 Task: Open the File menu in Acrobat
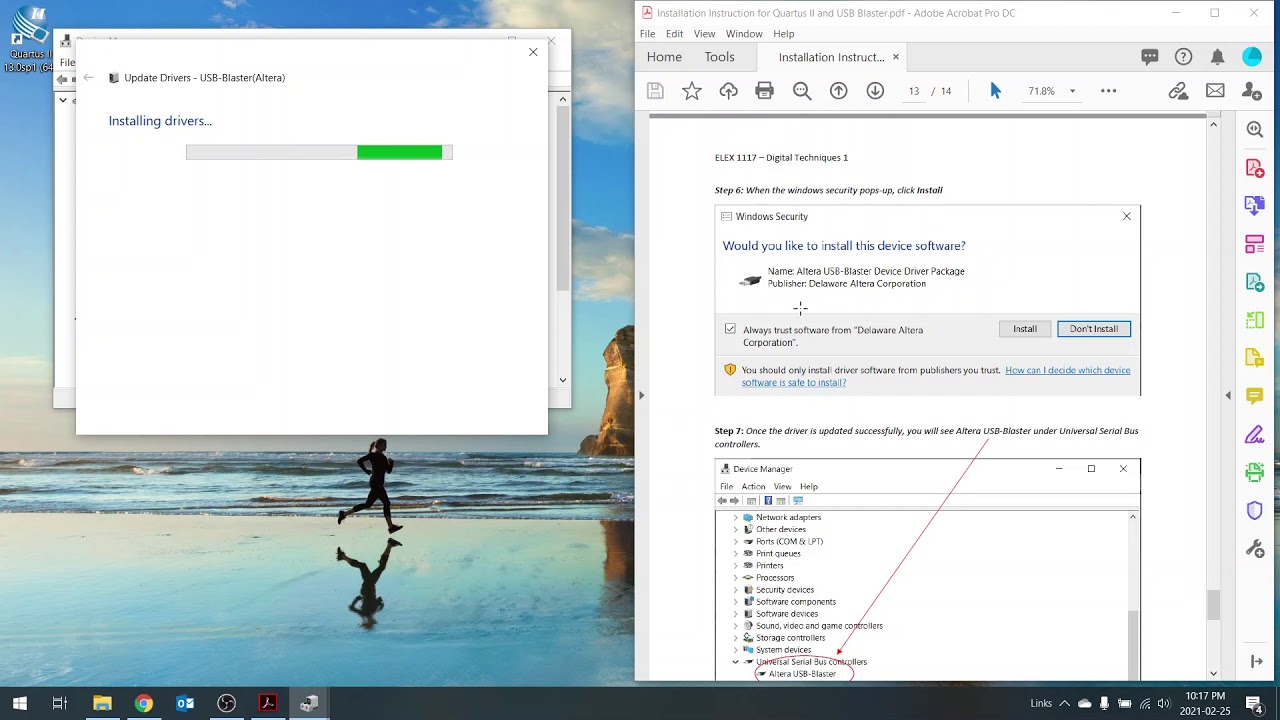pos(648,34)
